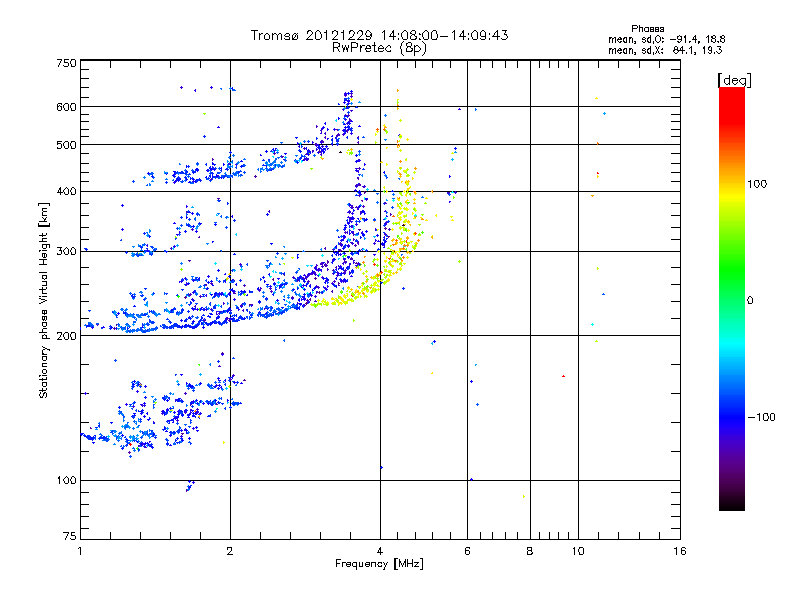Click the isolated red point near 9.5 MHz

click(563, 376)
